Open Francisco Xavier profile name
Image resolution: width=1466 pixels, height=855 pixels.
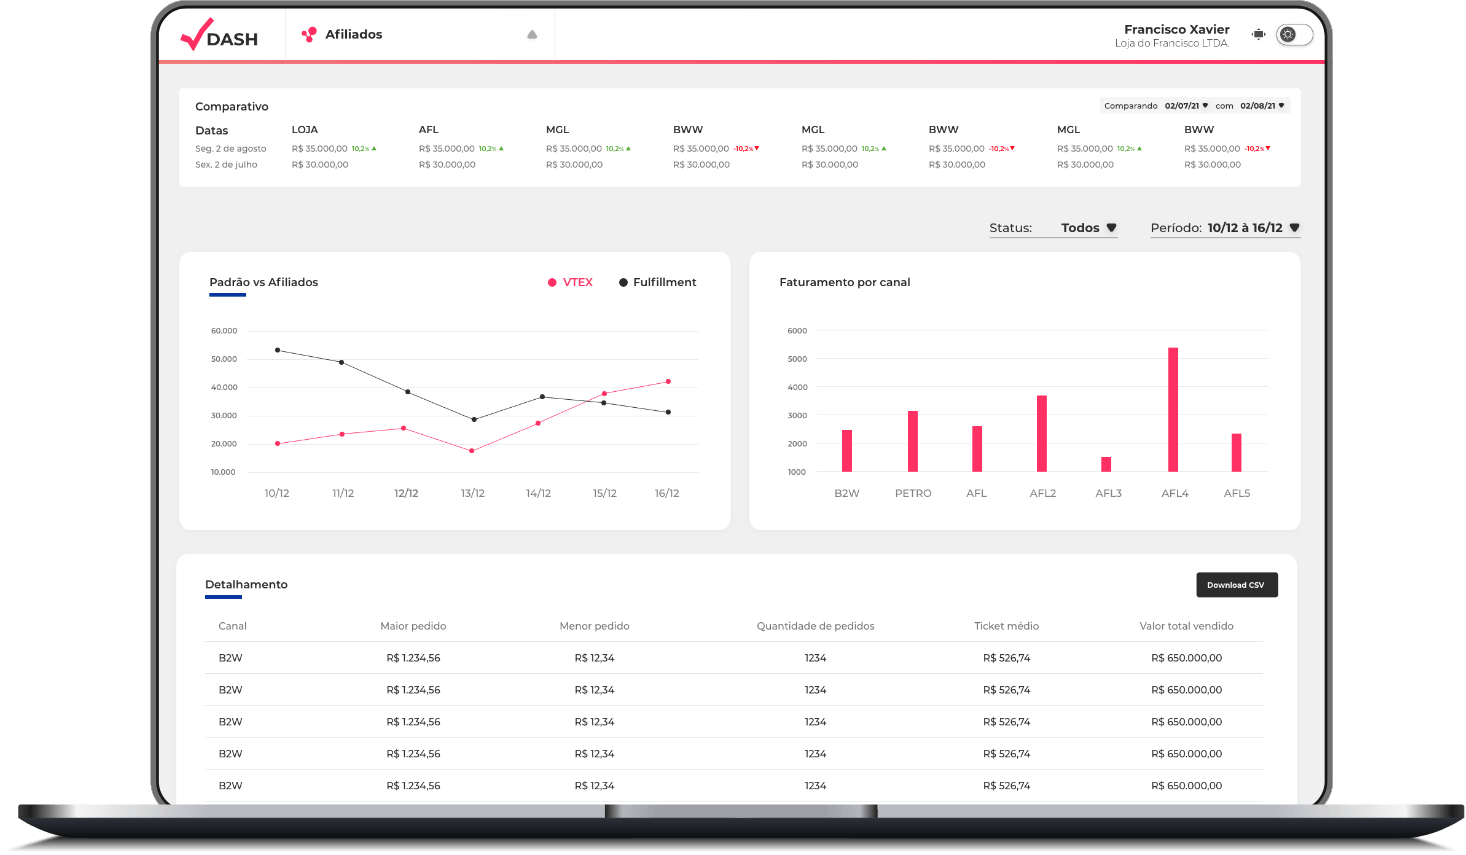pyautogui.click(x=1176, y=29)
